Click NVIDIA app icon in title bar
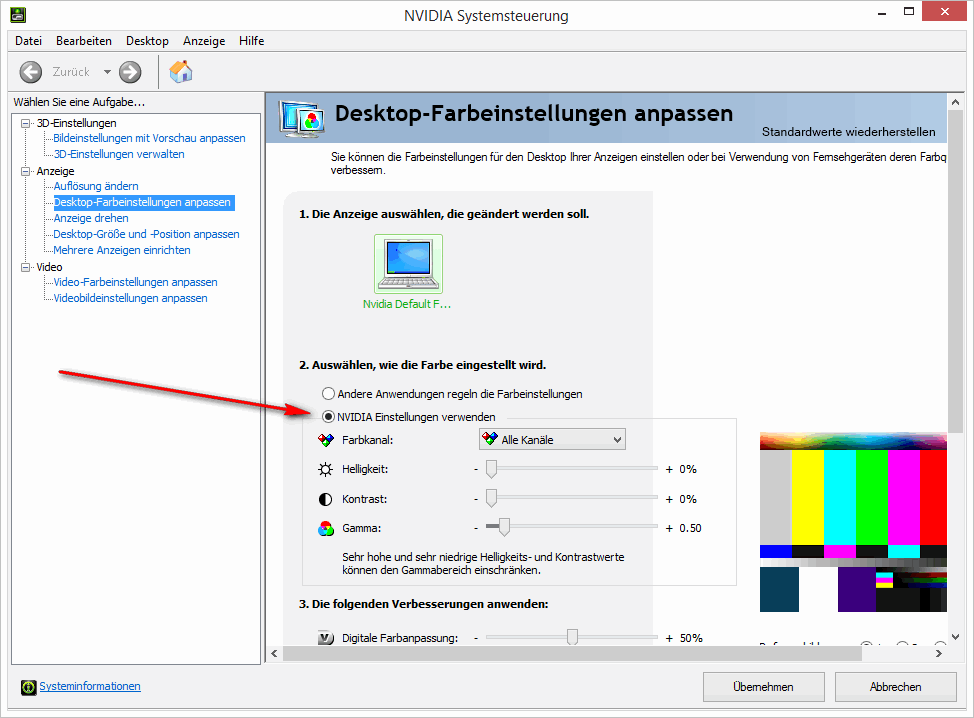 click(x=19, y=15)
